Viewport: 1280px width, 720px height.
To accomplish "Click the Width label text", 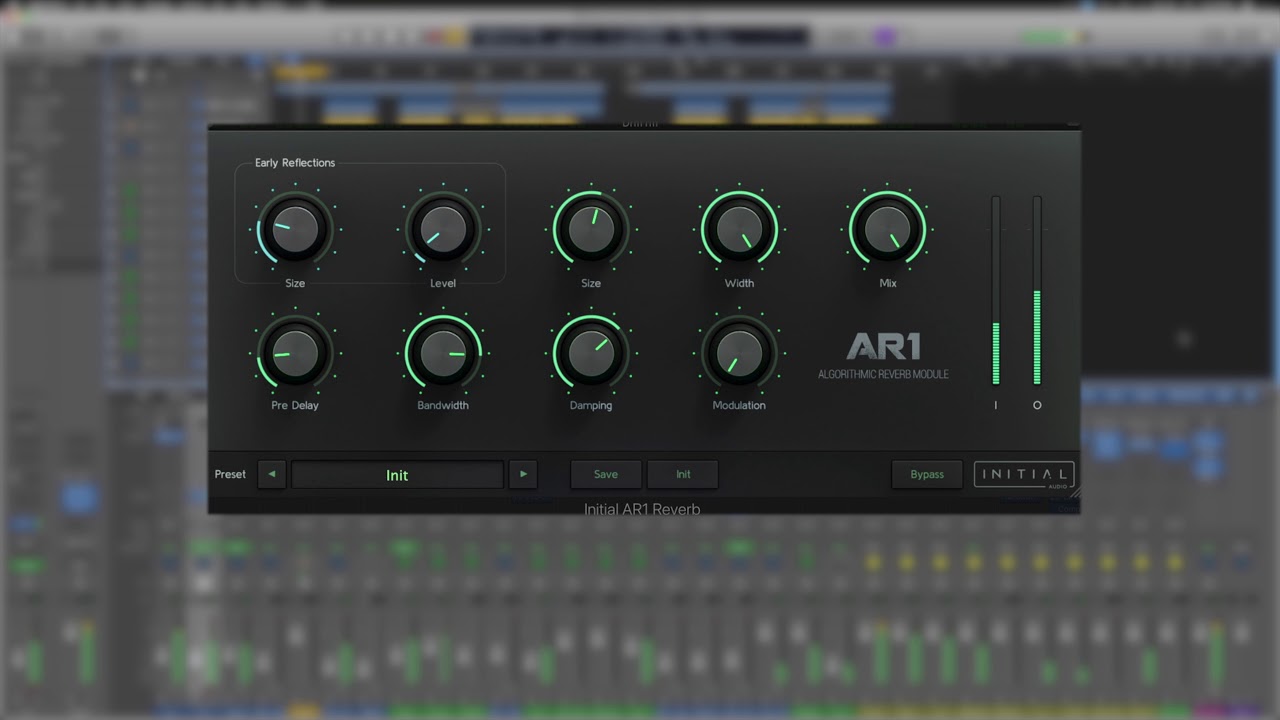I will click(x=739, y=283).
